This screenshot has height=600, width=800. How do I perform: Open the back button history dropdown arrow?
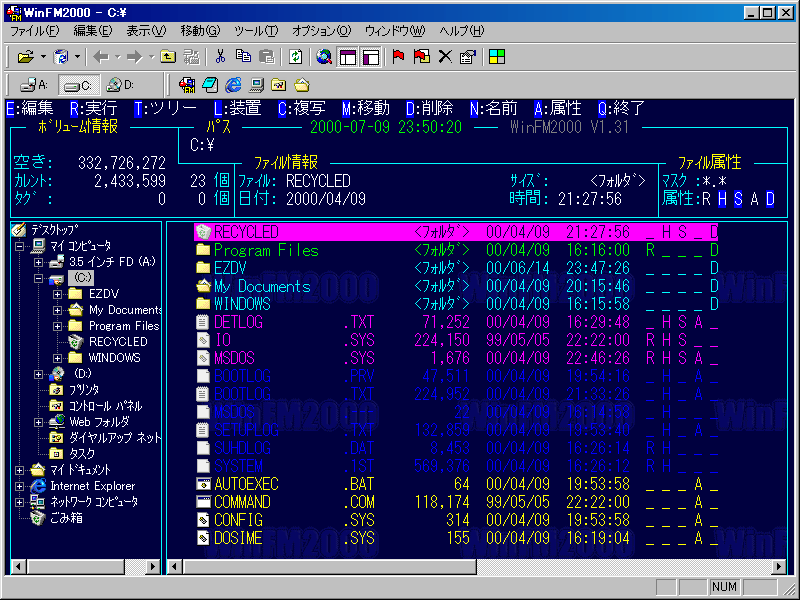pos(117,57)
